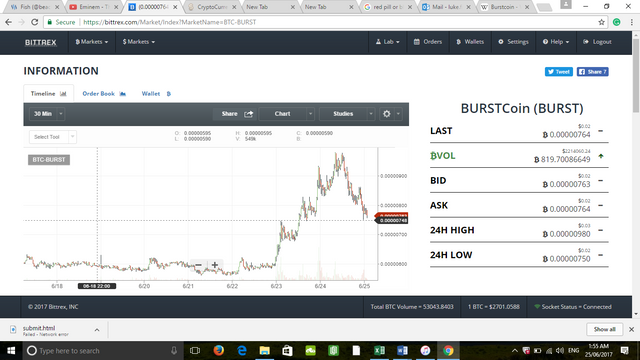This screenshot has height=360, width=640.
Task: Click the page vertical scrollbar
Action: click(x=636, y=76)
